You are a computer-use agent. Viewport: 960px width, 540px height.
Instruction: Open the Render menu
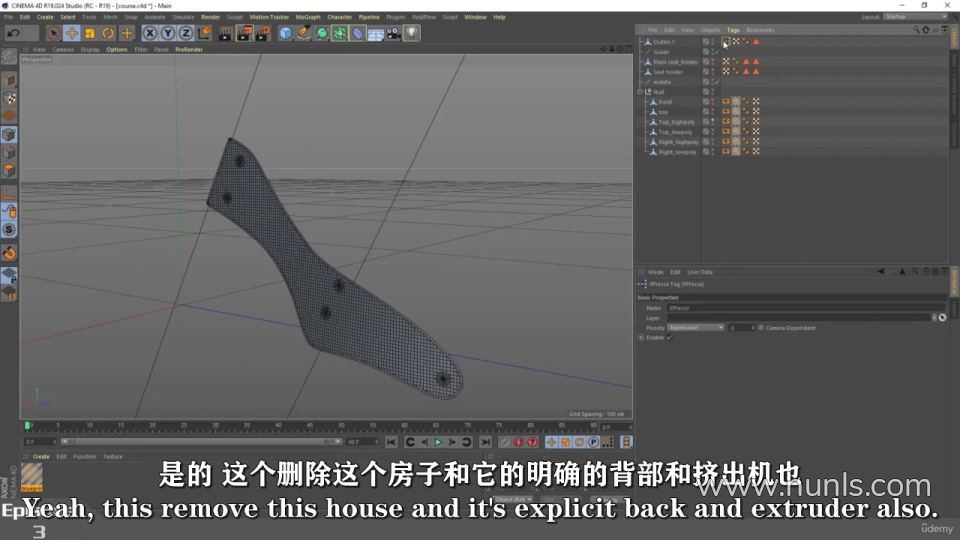click(x=210, y=17)
